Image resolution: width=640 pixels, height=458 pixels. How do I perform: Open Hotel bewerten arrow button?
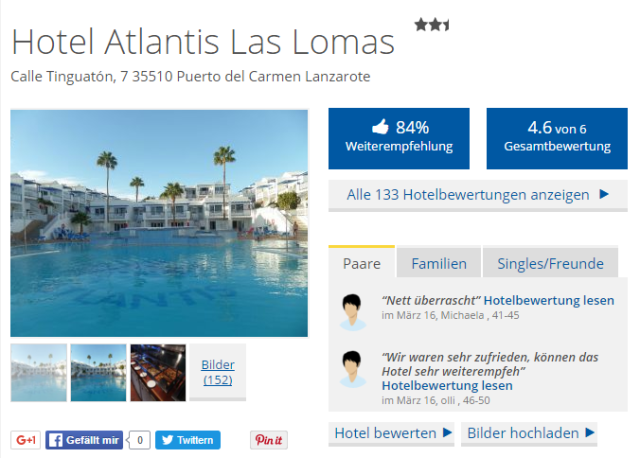(x=393, y=433)
